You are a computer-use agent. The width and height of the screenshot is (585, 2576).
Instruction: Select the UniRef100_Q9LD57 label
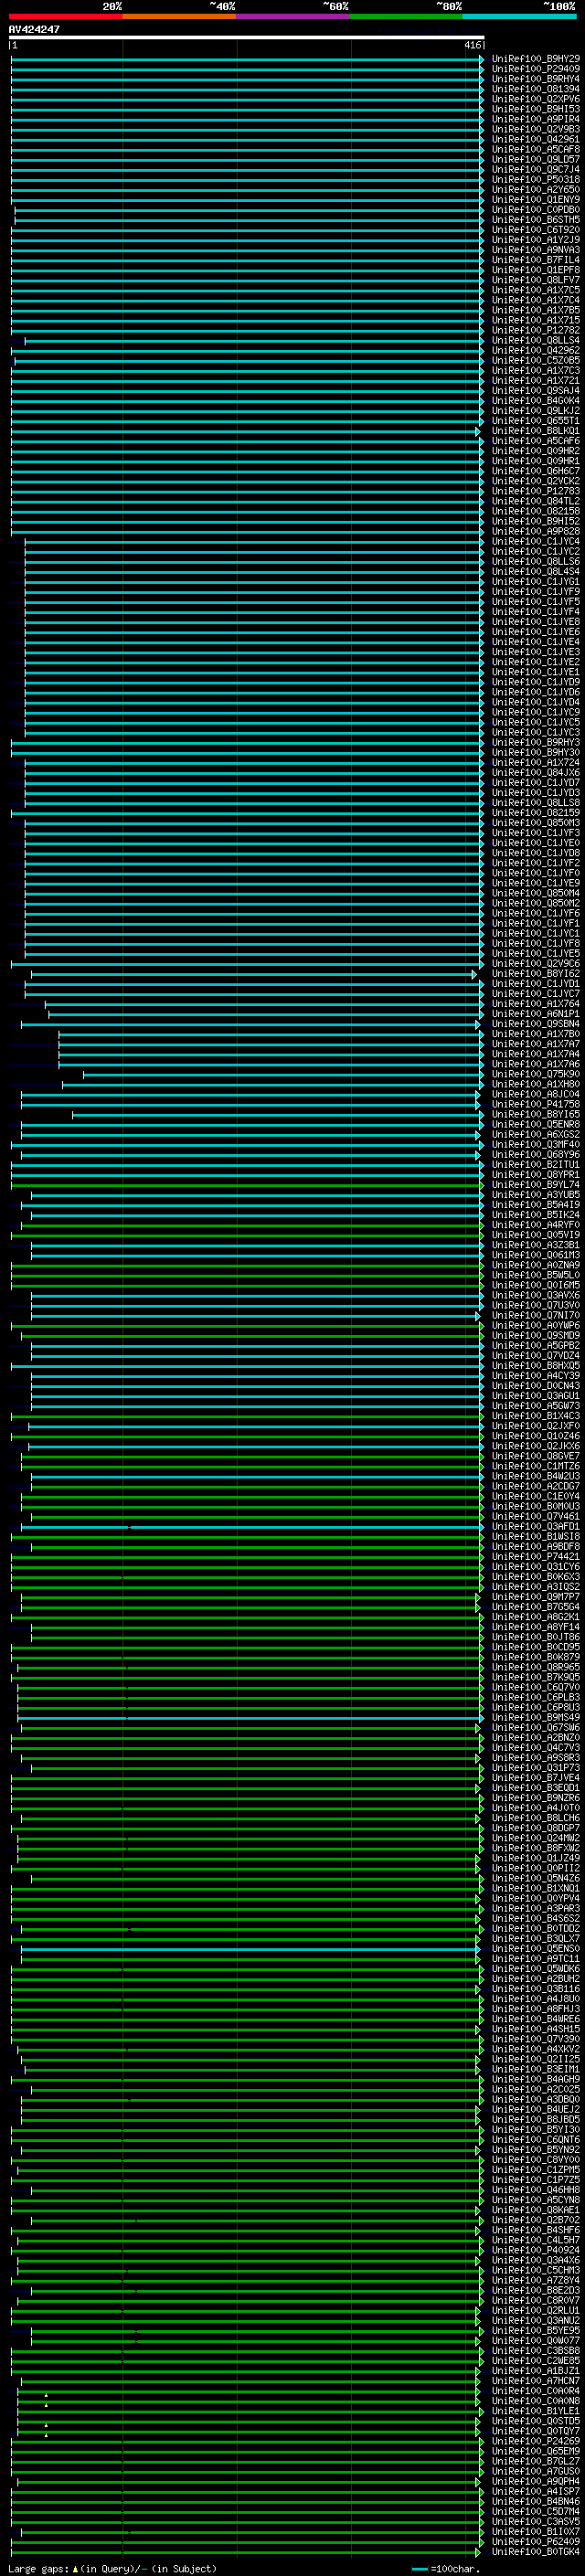tap(536, 159)
